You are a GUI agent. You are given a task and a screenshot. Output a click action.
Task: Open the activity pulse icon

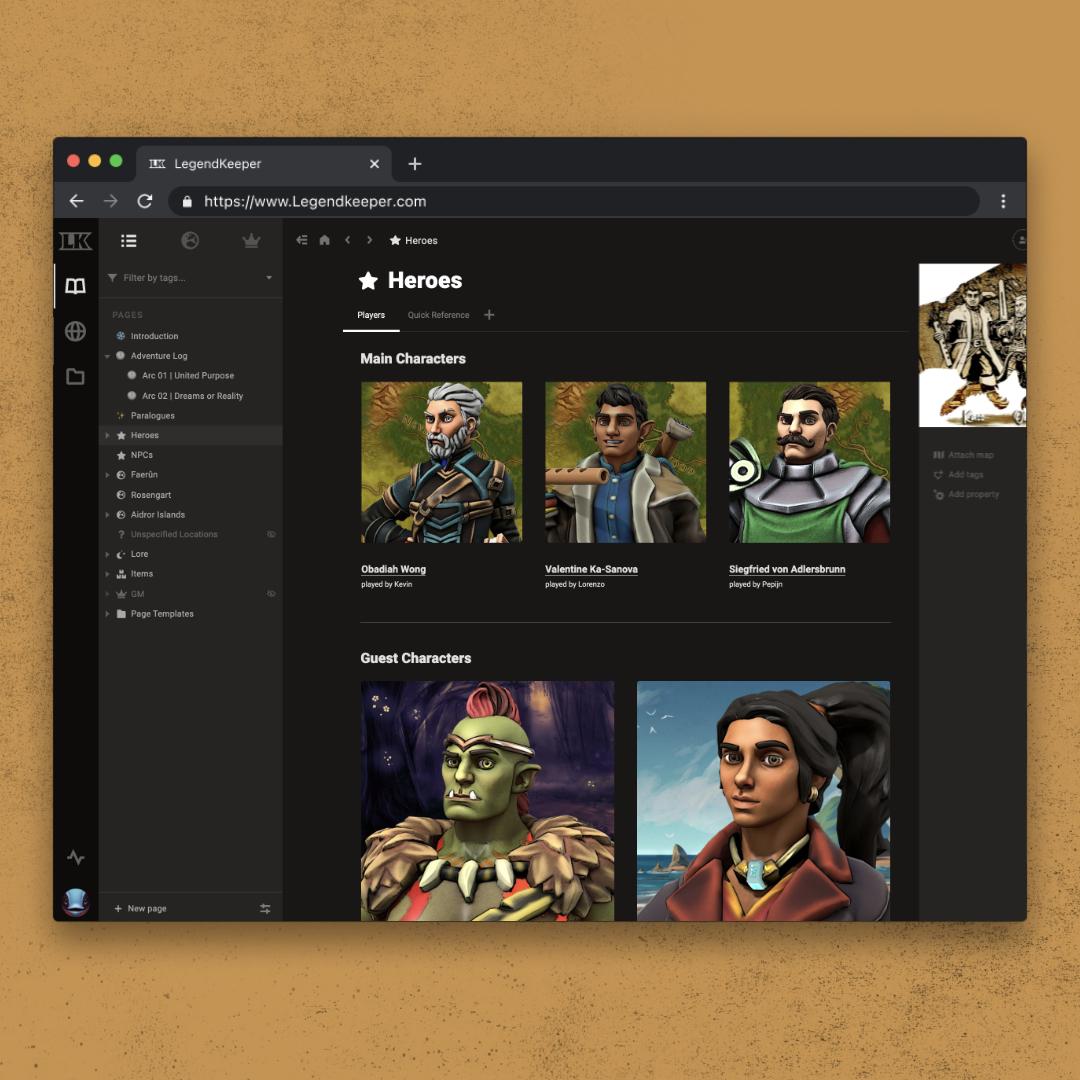75,857
